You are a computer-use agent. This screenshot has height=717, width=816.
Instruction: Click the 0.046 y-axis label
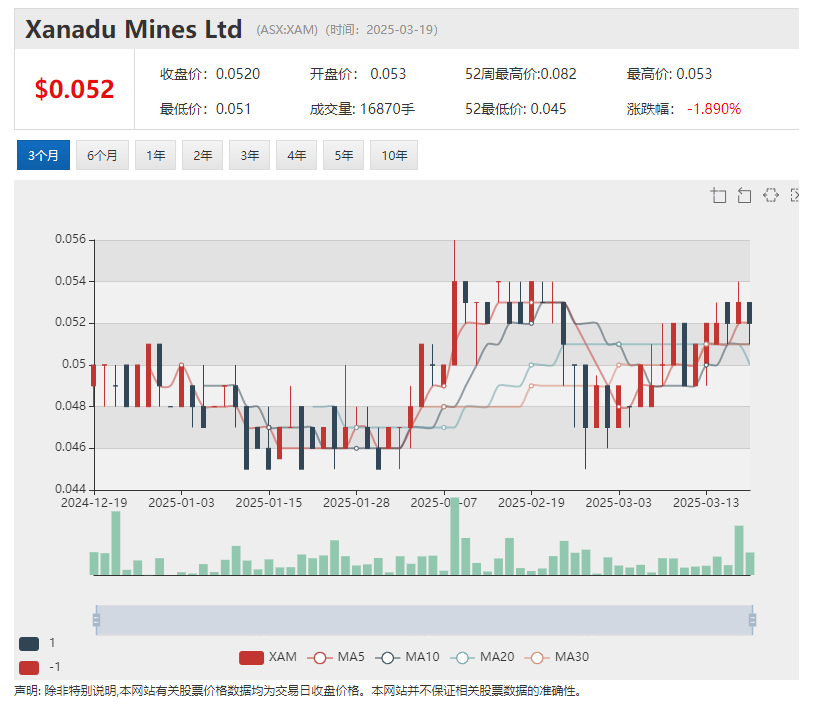pyautogui.click(x=70, y=447)
